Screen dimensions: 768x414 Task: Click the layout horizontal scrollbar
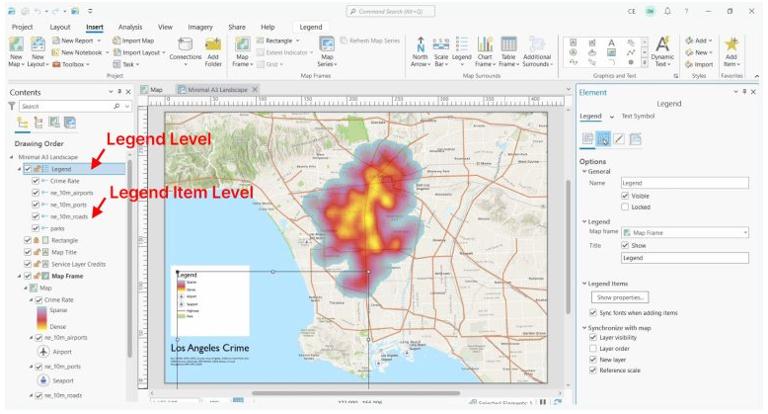[x=356, y=393]
